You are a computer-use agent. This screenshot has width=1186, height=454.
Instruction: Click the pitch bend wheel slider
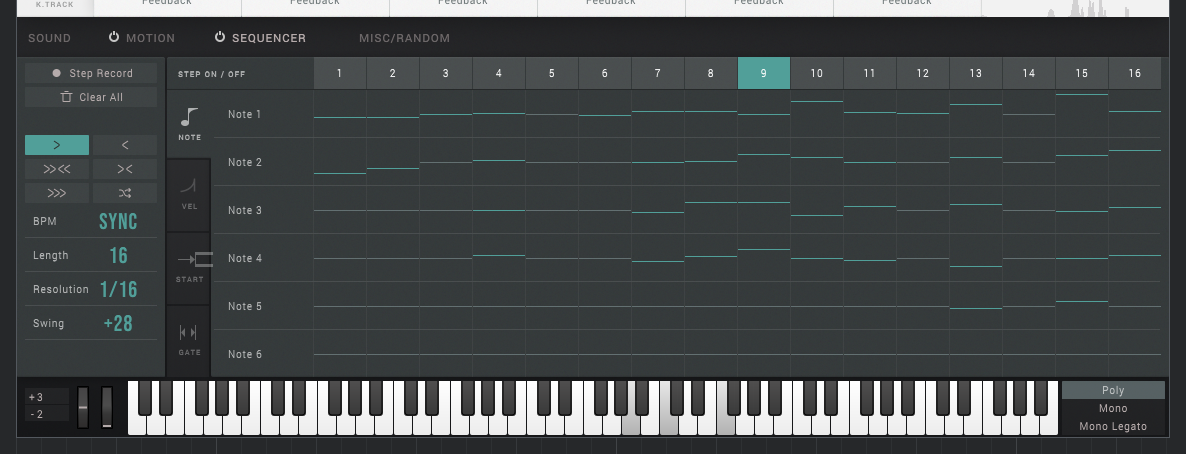pos(83,407)
